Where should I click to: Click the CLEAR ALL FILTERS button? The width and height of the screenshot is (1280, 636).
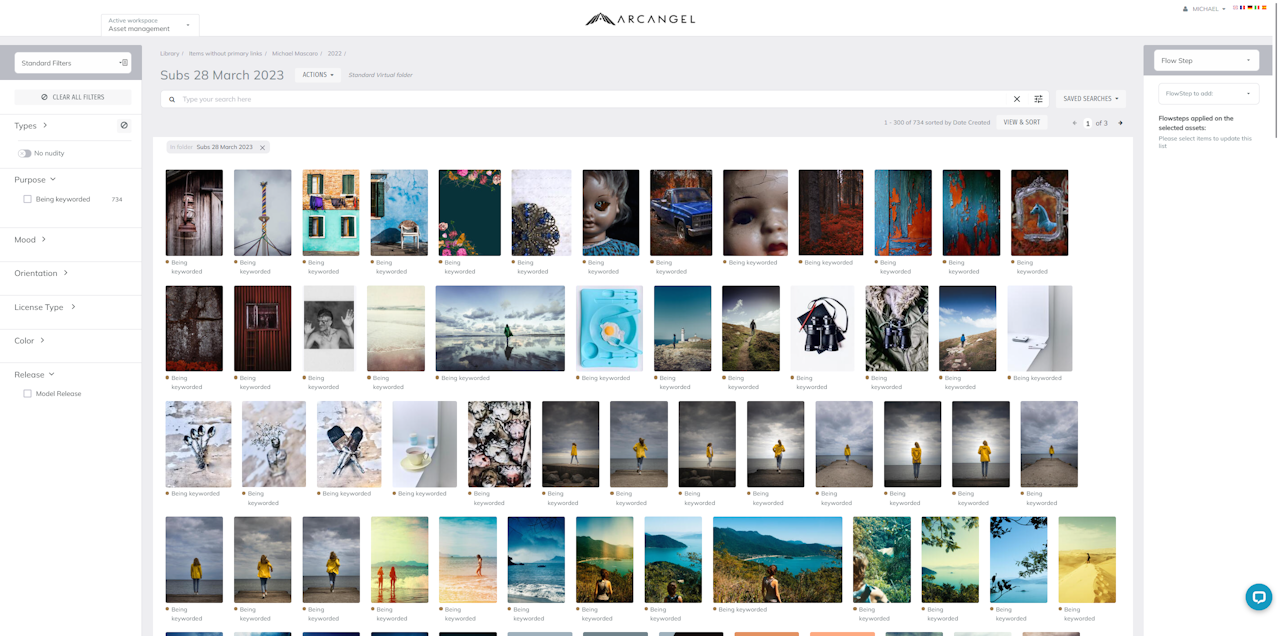(x=73, y=97)
